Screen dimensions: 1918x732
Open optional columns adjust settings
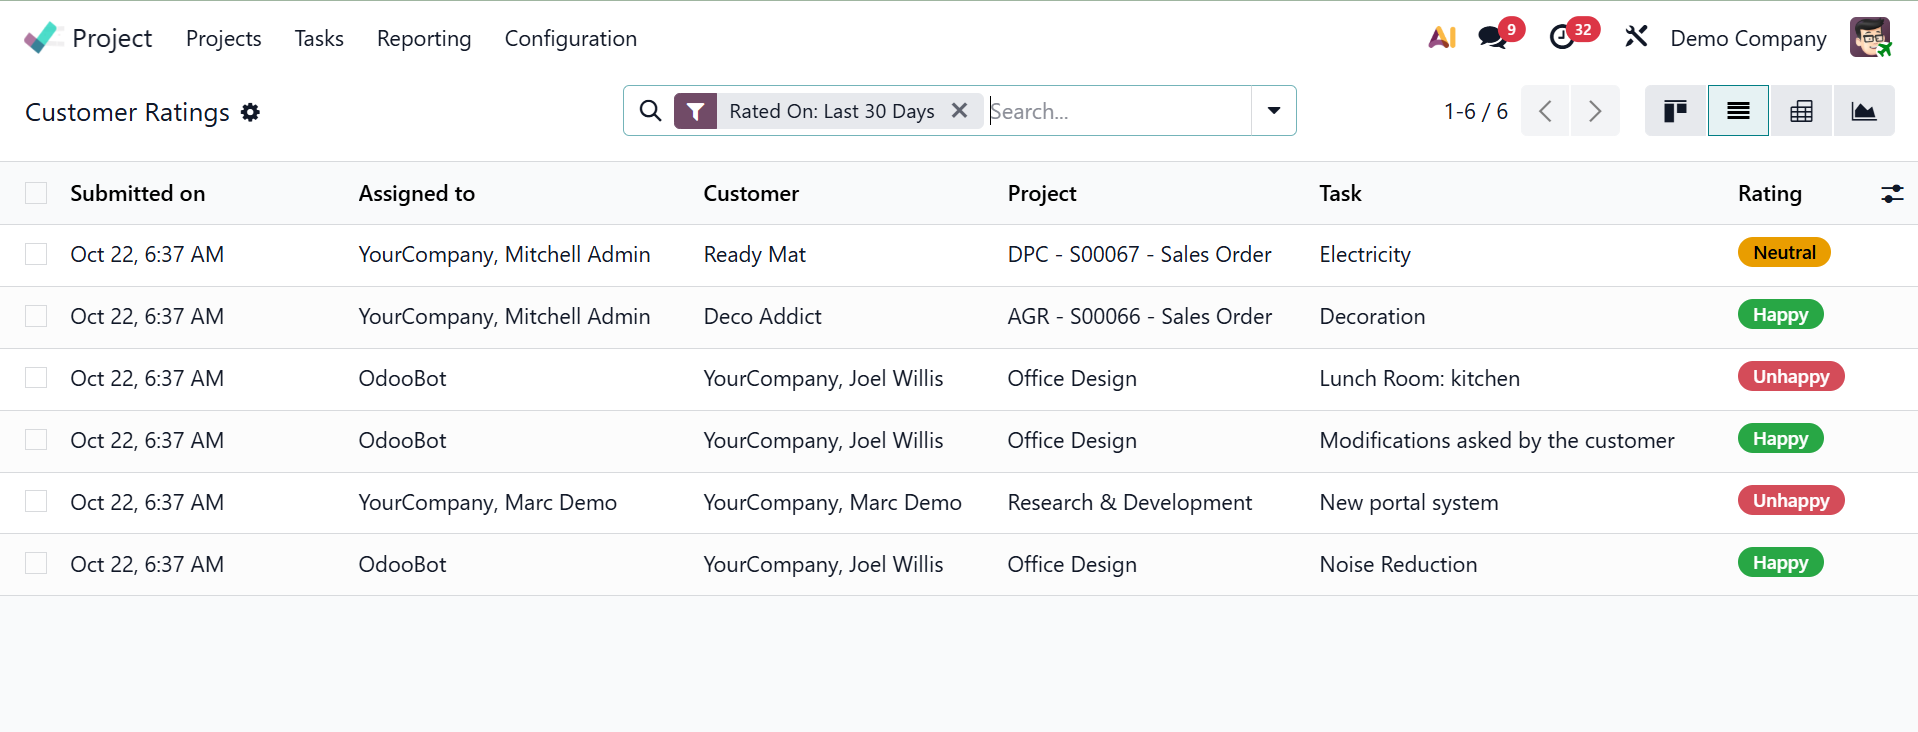tap(1891, 194)
